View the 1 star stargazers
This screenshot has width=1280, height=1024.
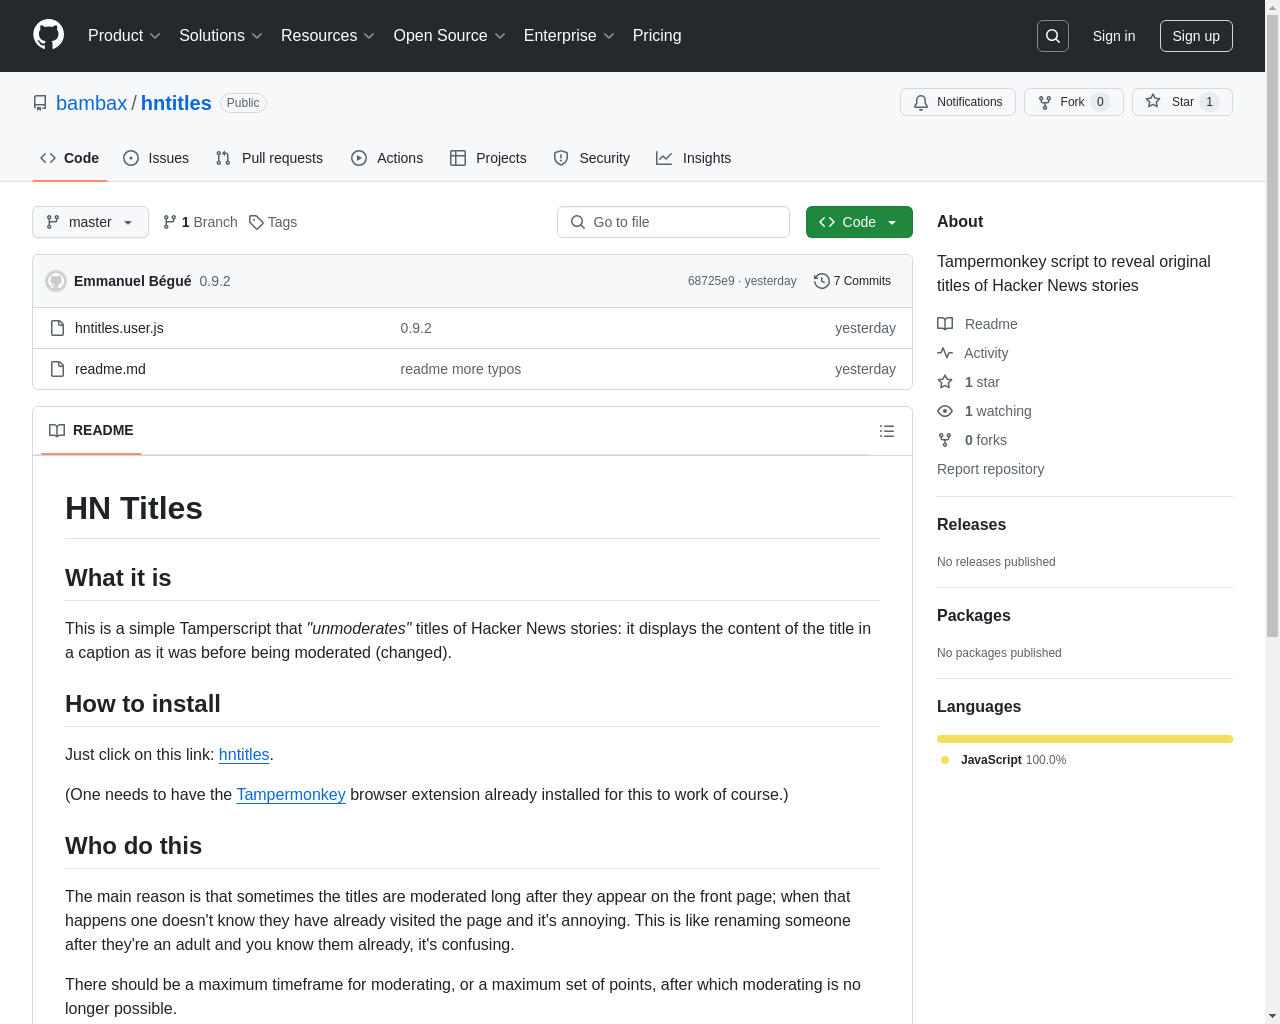[x=968, y=382]
